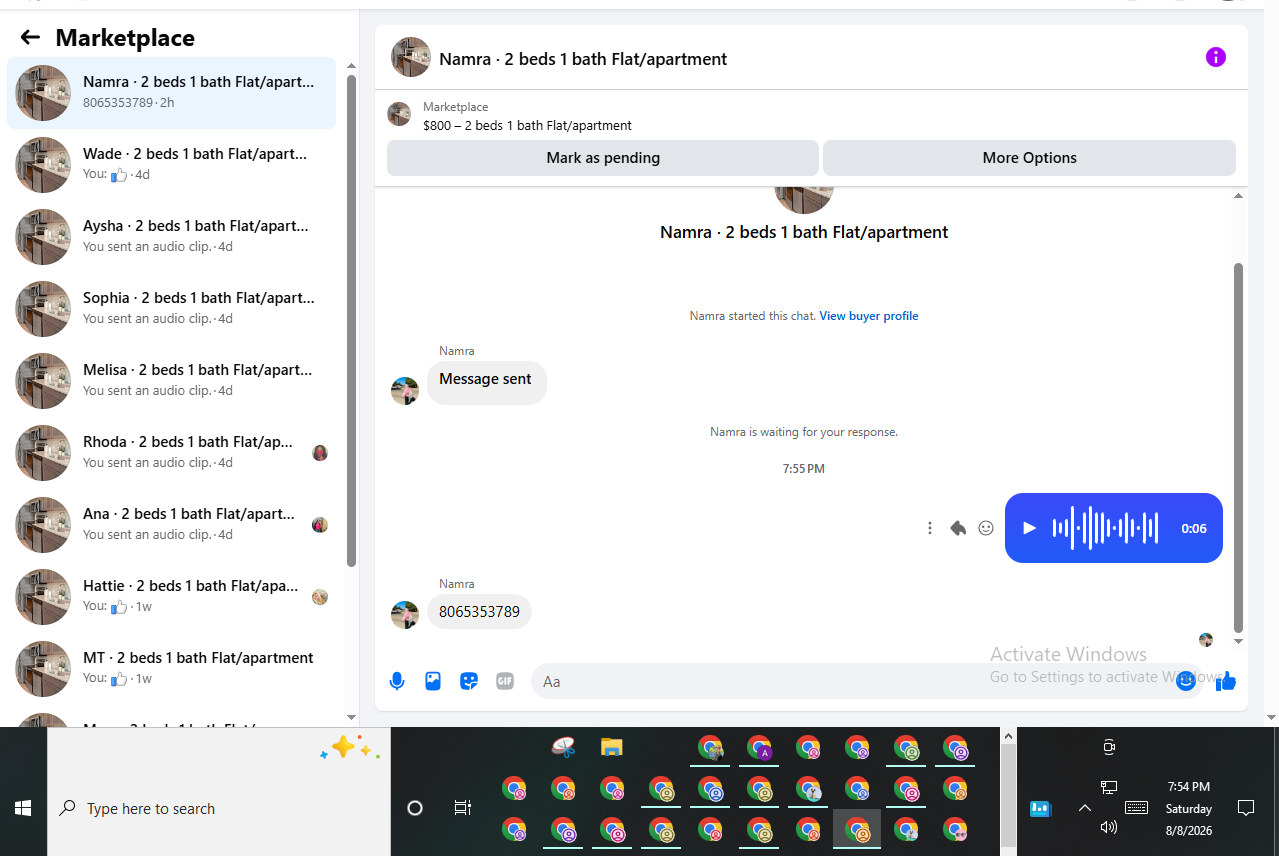Image resolution: width=1279 pixels, height=856 pixels.
Task: Click the seen receipt avatar under chat
Action: [1206, 640]
